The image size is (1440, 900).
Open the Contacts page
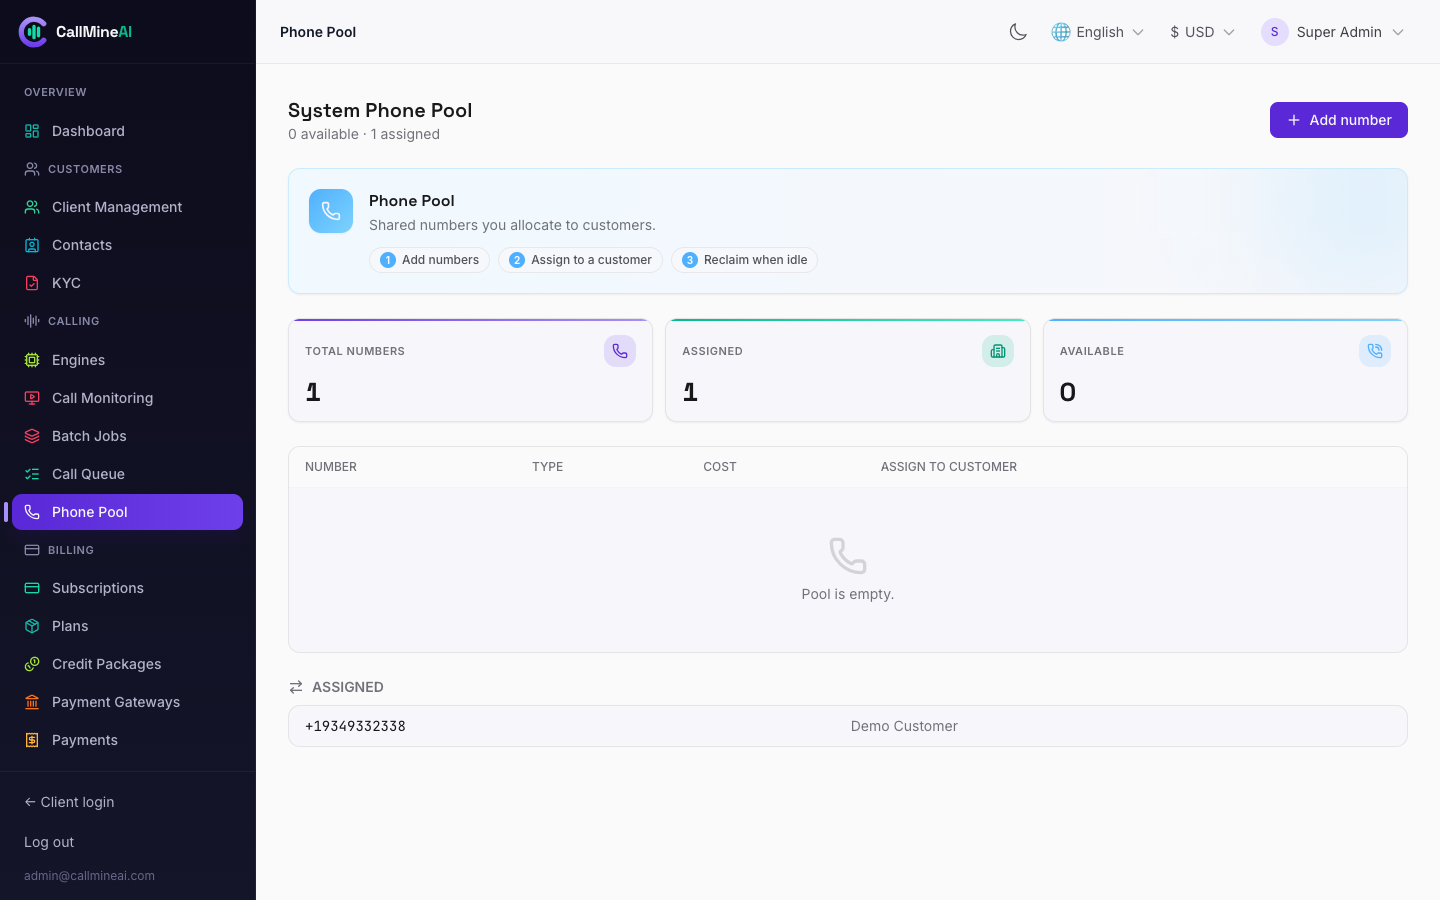click(x=127, y=245)
